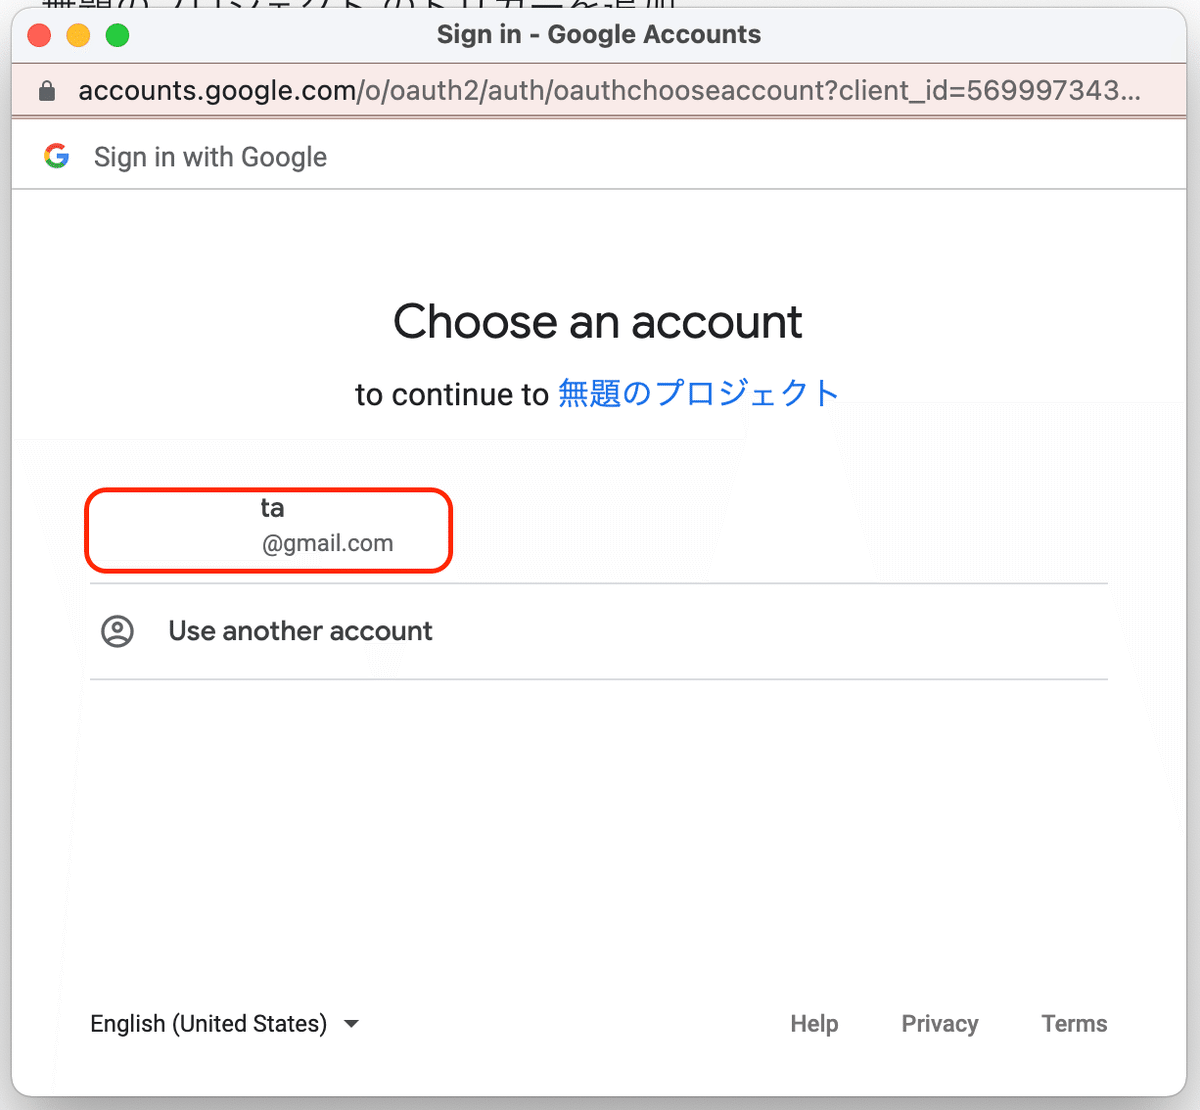1200x1110 pixels.
Task: Open the 無題のプロジェクト project link
Action: click(698, 394)
